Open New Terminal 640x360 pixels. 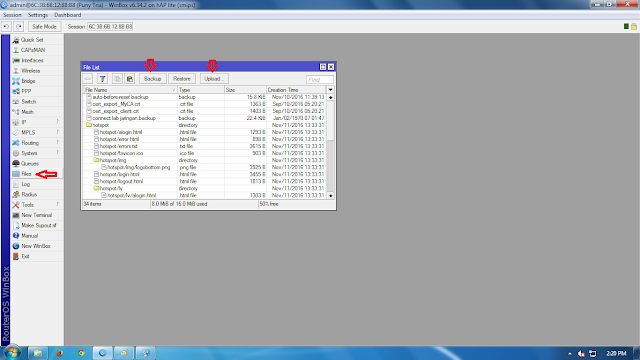click(36, 215)
